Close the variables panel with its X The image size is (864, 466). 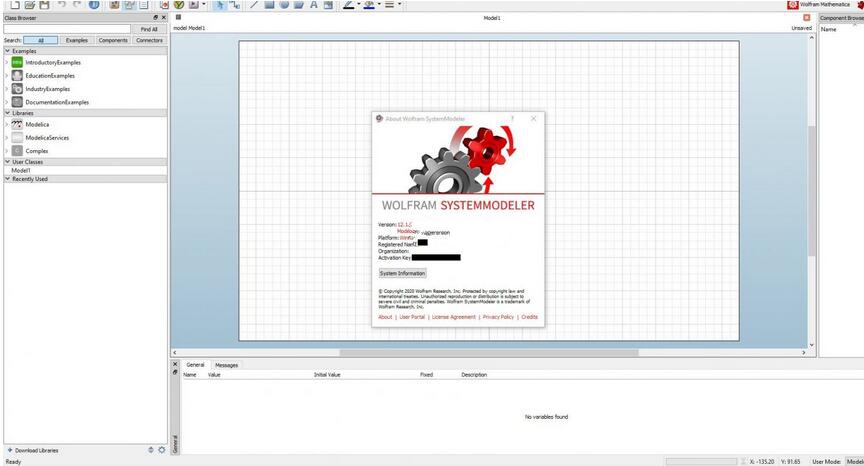click(175, 364)
